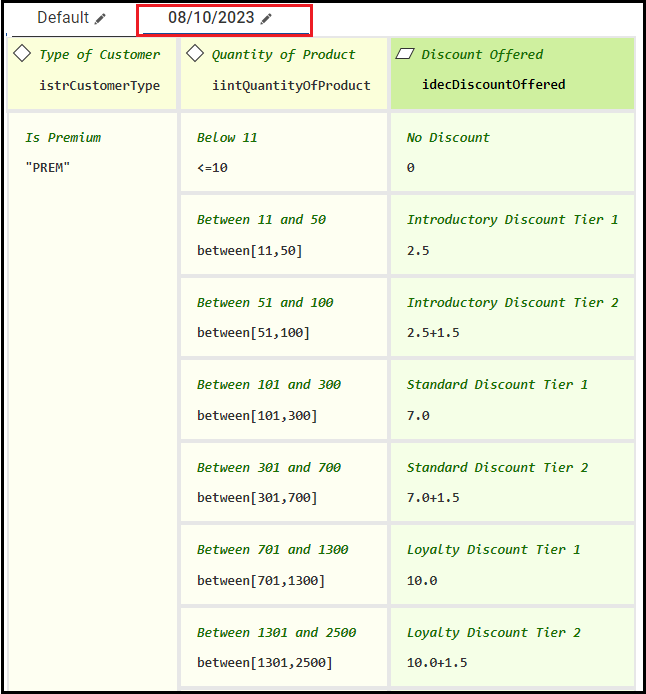
Task: Click the diamond icon beside Quantity of Product
Action: click(195, 54)
